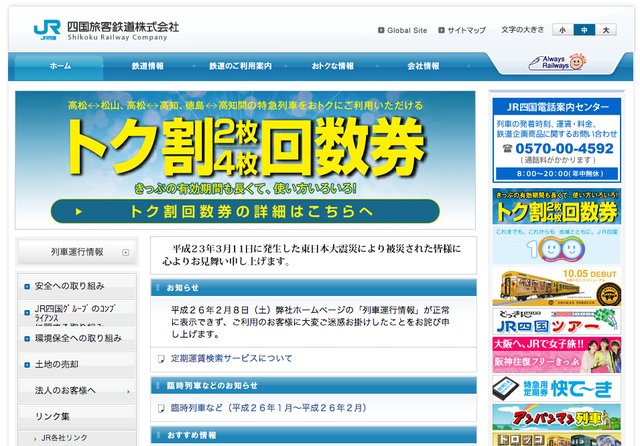Click the bullet icon beside 土地の売却

27,365
